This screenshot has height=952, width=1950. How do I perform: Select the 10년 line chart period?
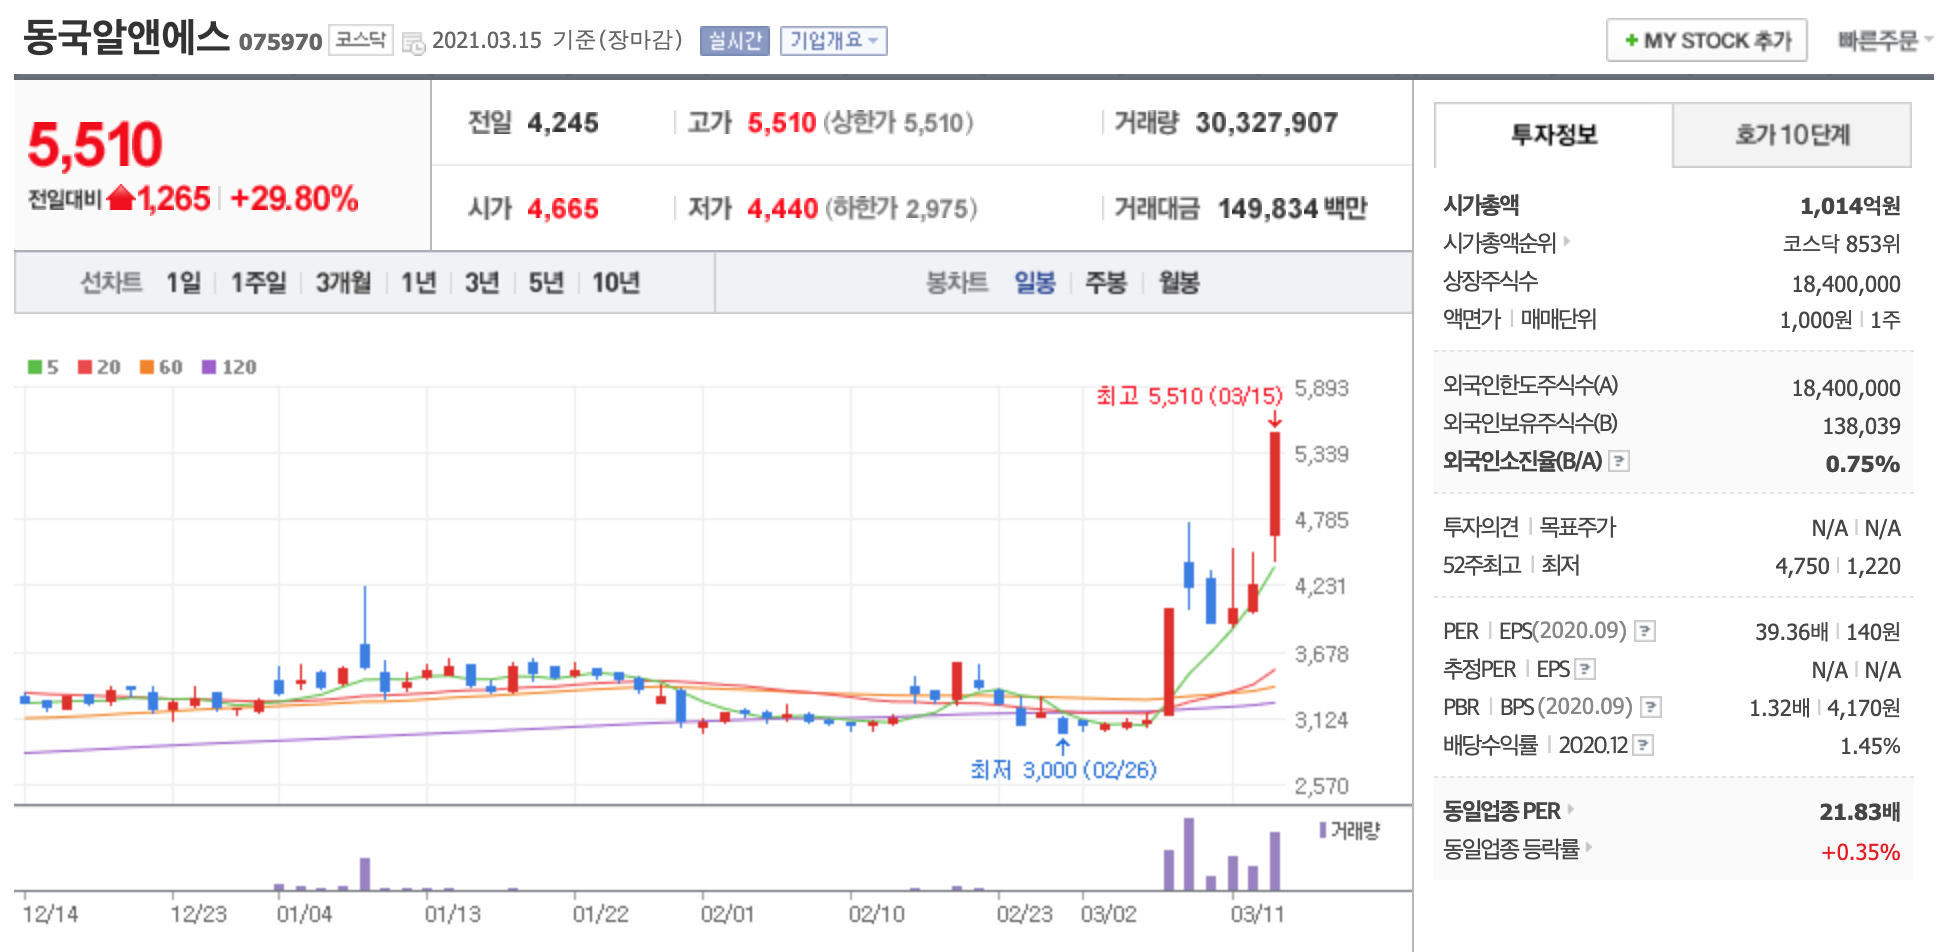[x=616, y=283]
